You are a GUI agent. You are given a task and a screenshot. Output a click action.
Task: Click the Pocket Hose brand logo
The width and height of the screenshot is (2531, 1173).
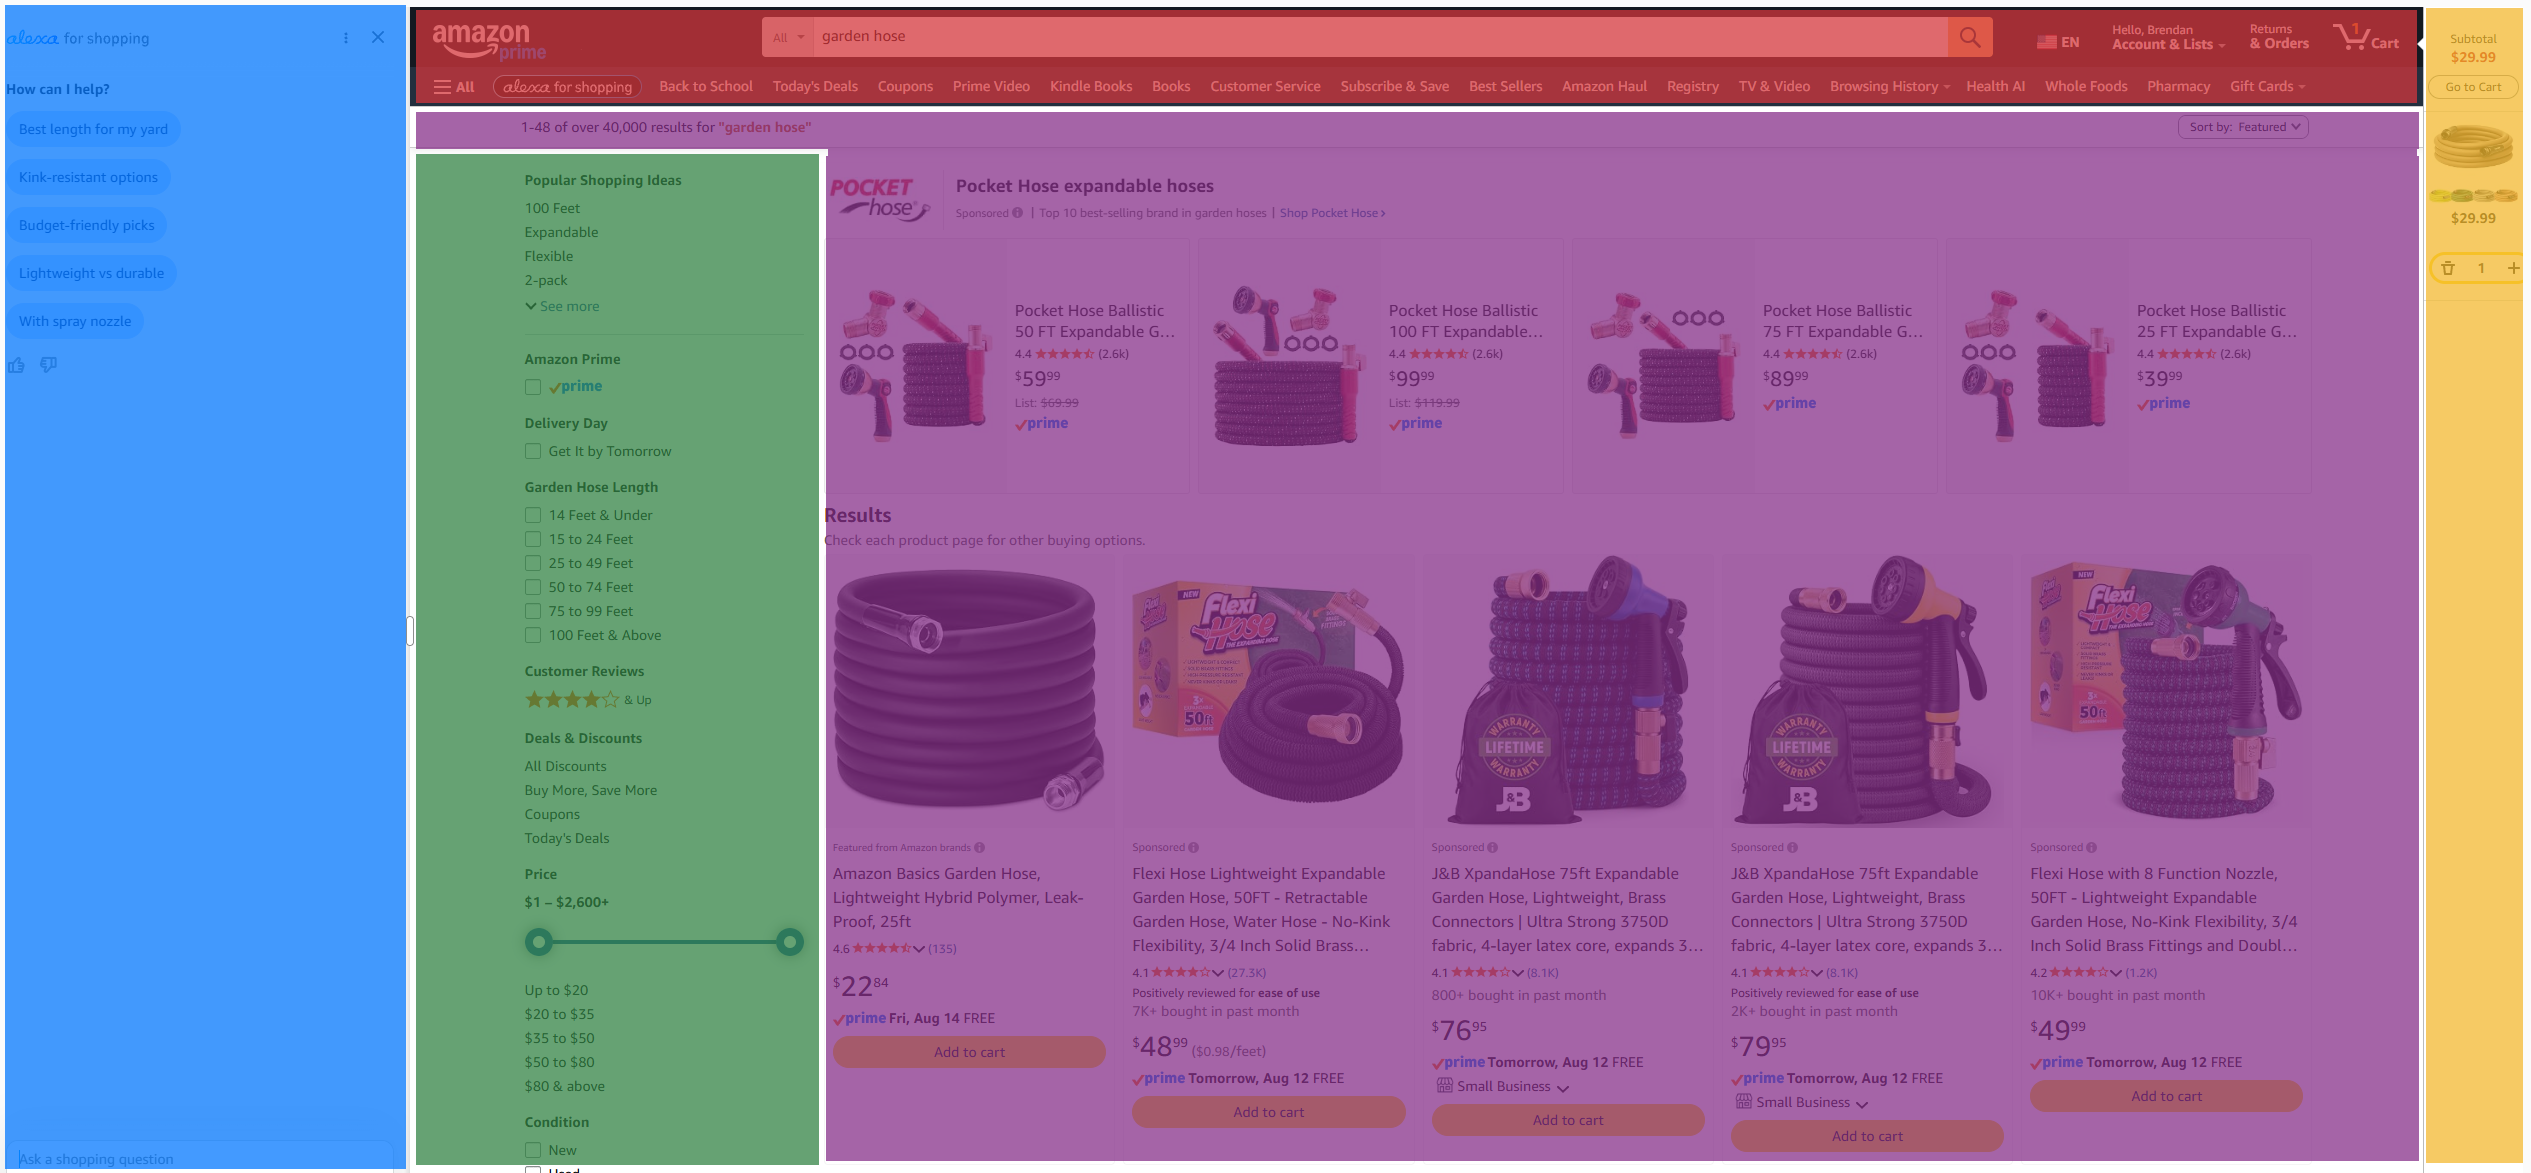coord(879,199)
